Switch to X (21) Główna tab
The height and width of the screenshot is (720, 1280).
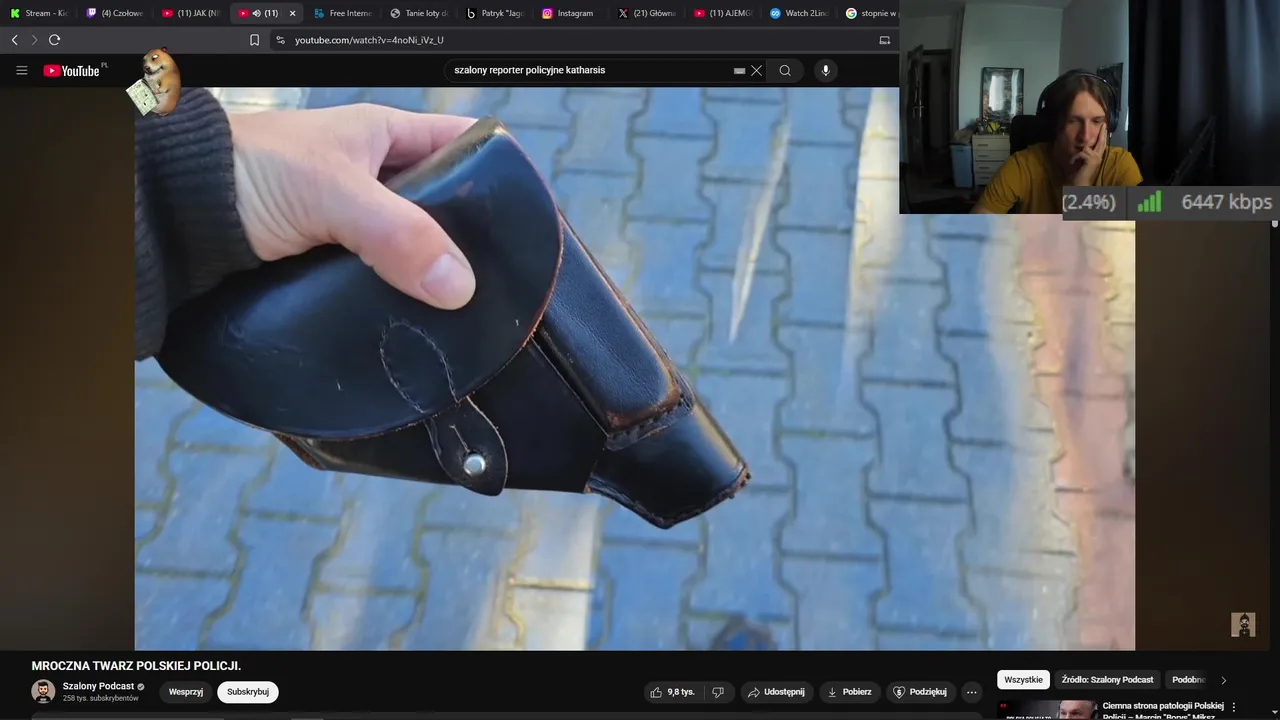pyautogui.click(x=647, y=13)
